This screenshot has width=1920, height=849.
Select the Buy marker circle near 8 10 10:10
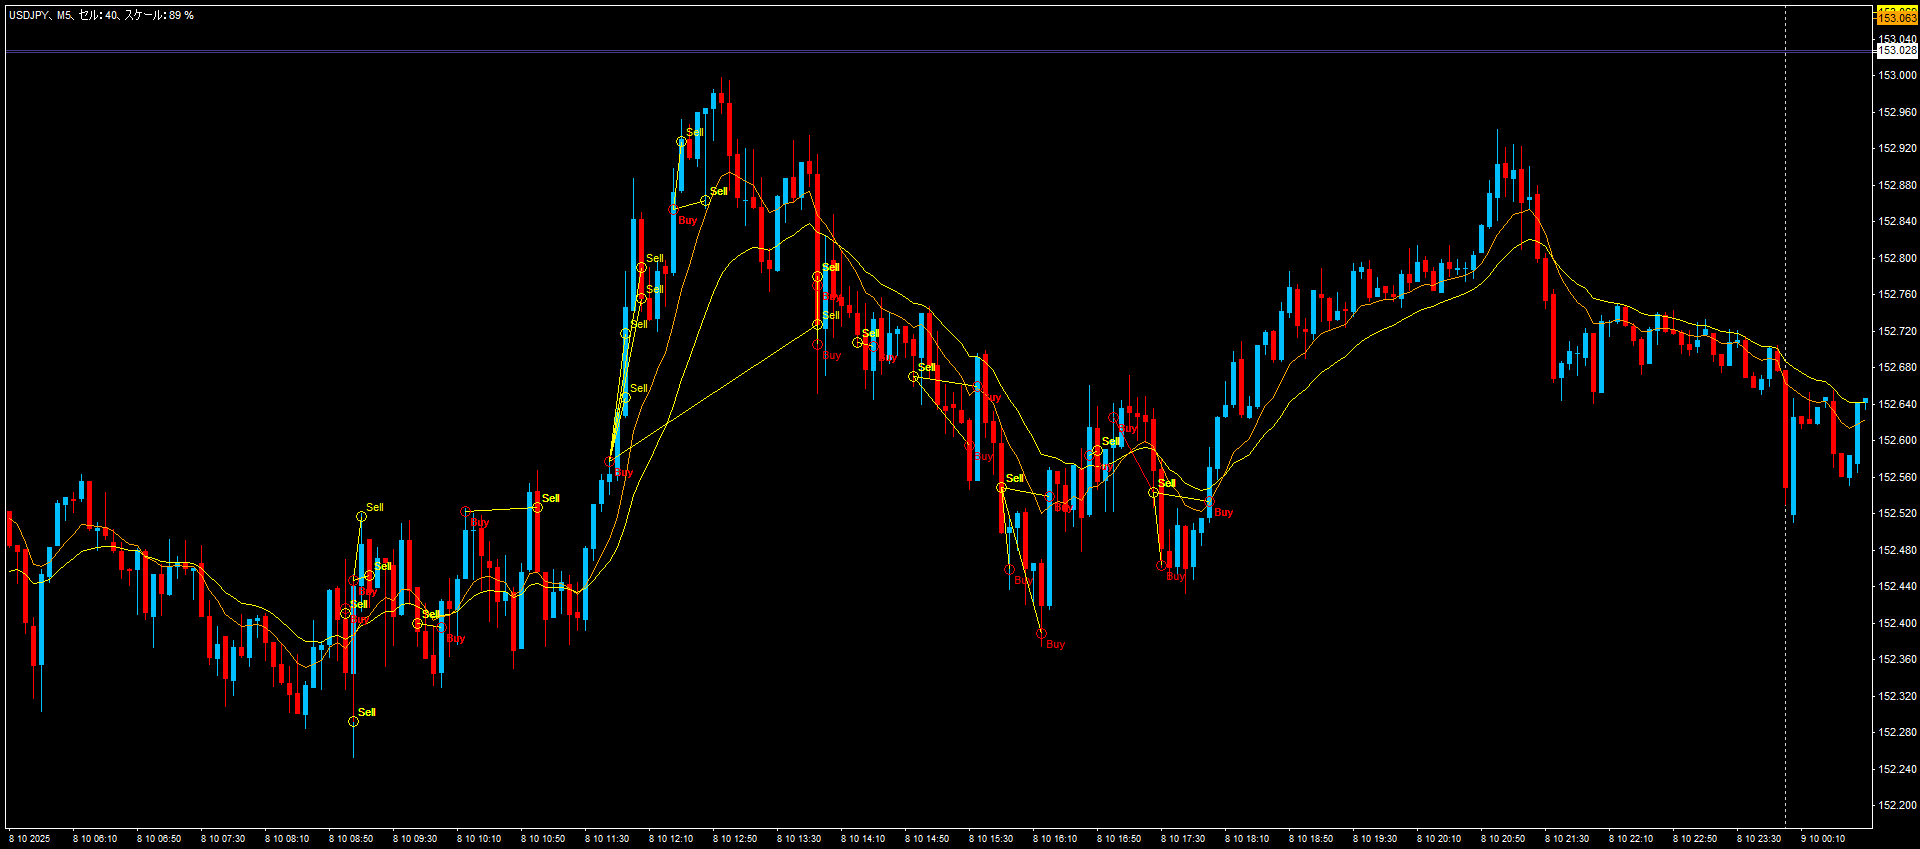point(465,511)
